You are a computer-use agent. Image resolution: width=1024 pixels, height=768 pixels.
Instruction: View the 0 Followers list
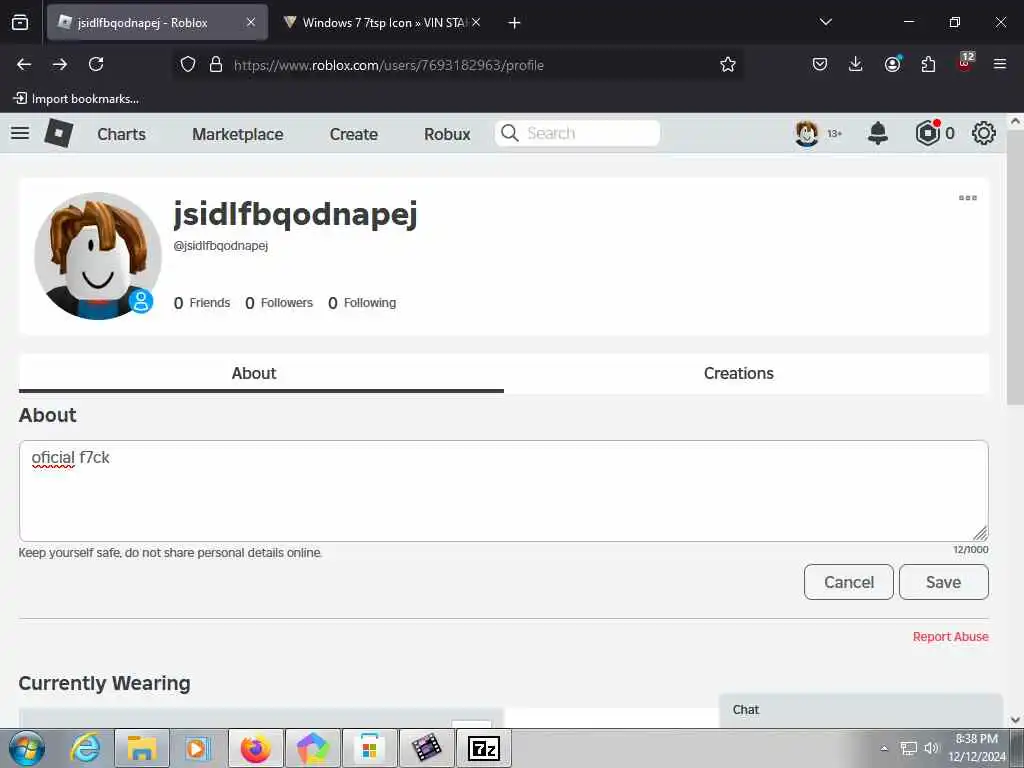279,303
